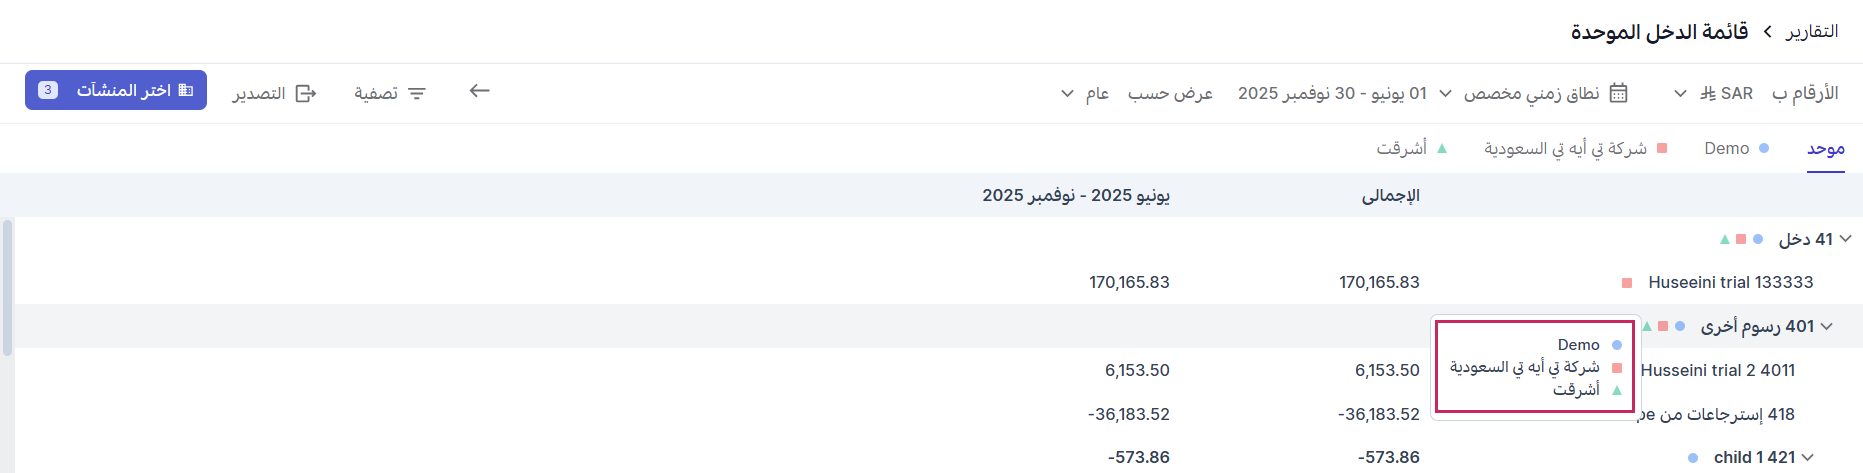Screen dimensions: 1863x473
Task: Click the اختر المنشآت button
Action: tap(116, 90)
